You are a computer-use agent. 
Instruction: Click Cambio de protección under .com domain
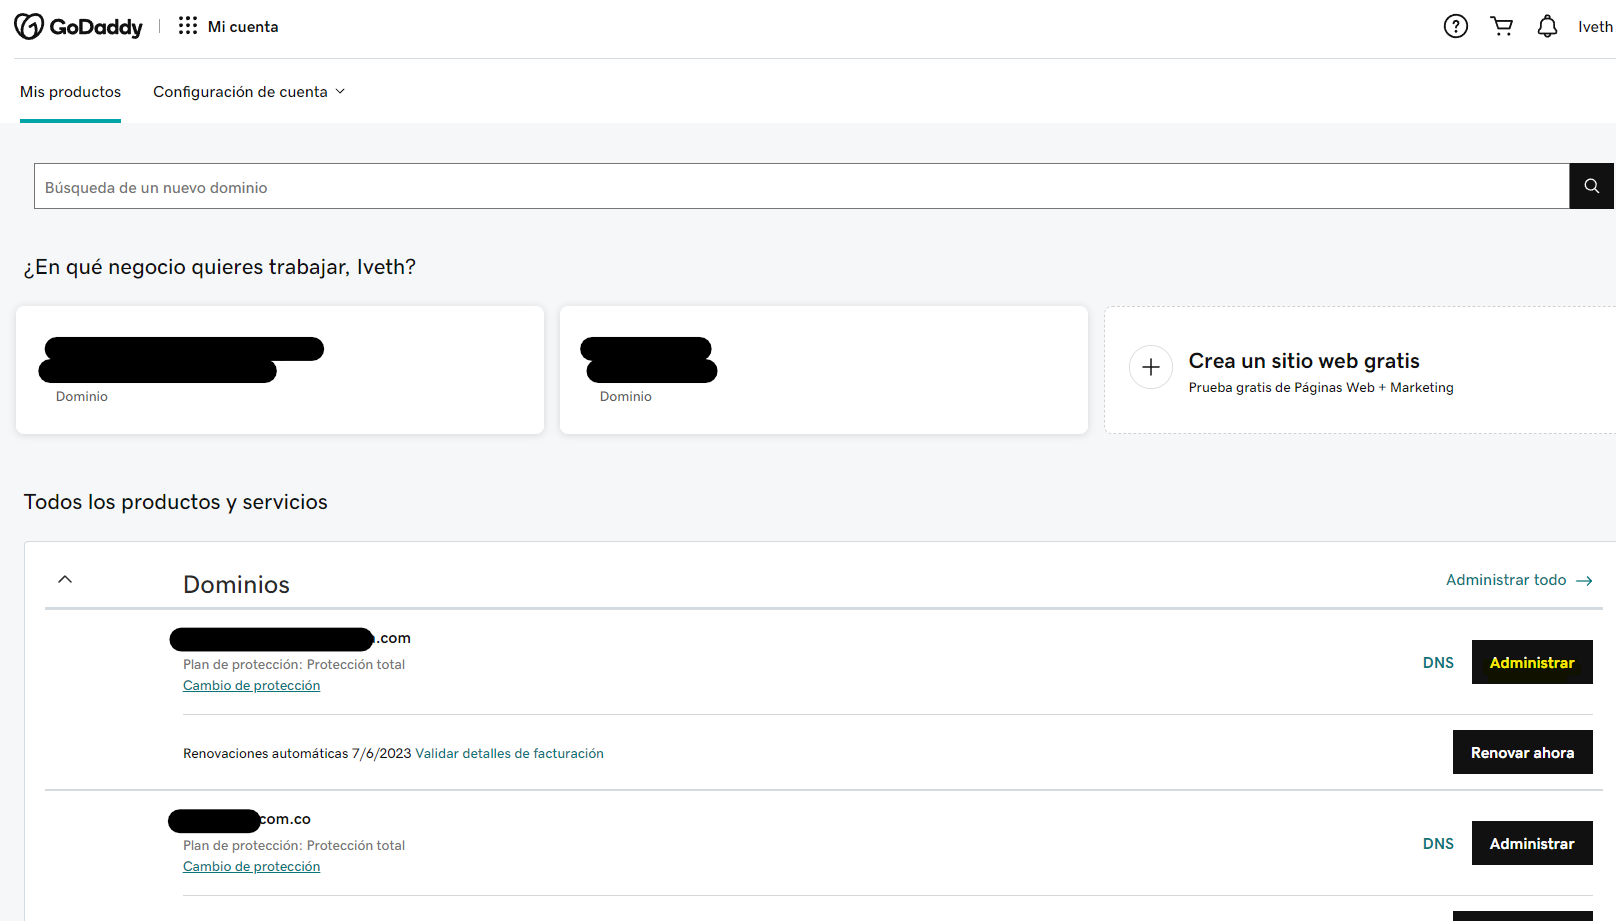pyautogui.click(x=251, y=686)
